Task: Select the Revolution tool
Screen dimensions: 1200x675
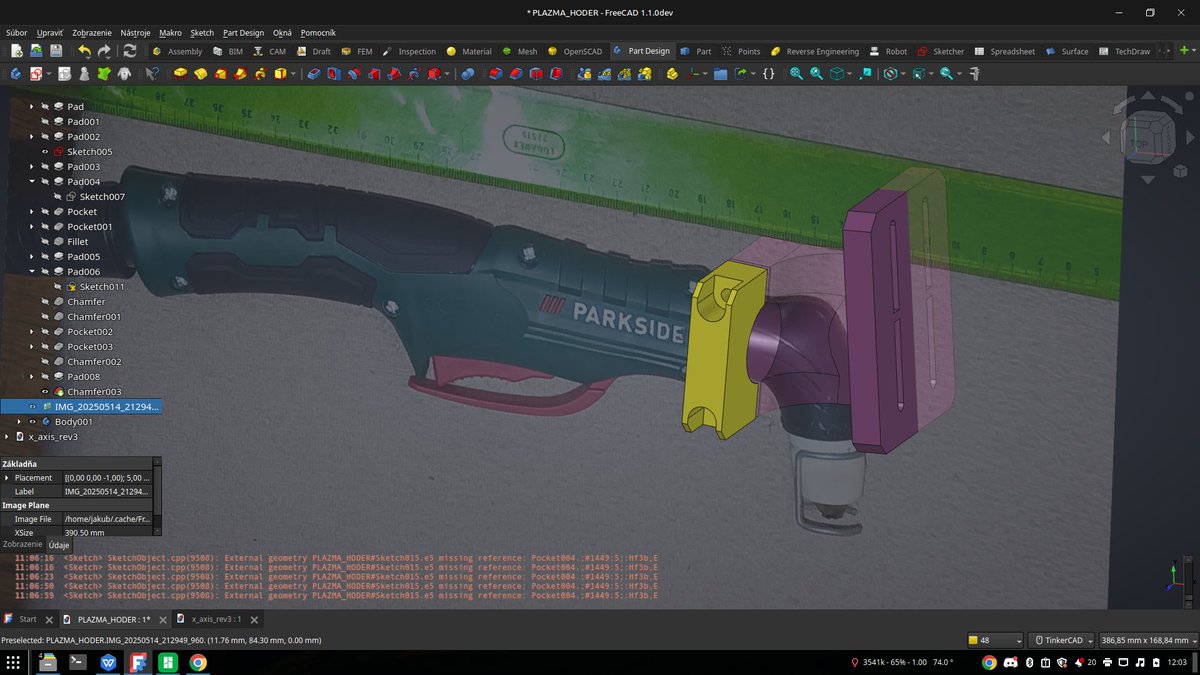Action: (x=200, y=74)
